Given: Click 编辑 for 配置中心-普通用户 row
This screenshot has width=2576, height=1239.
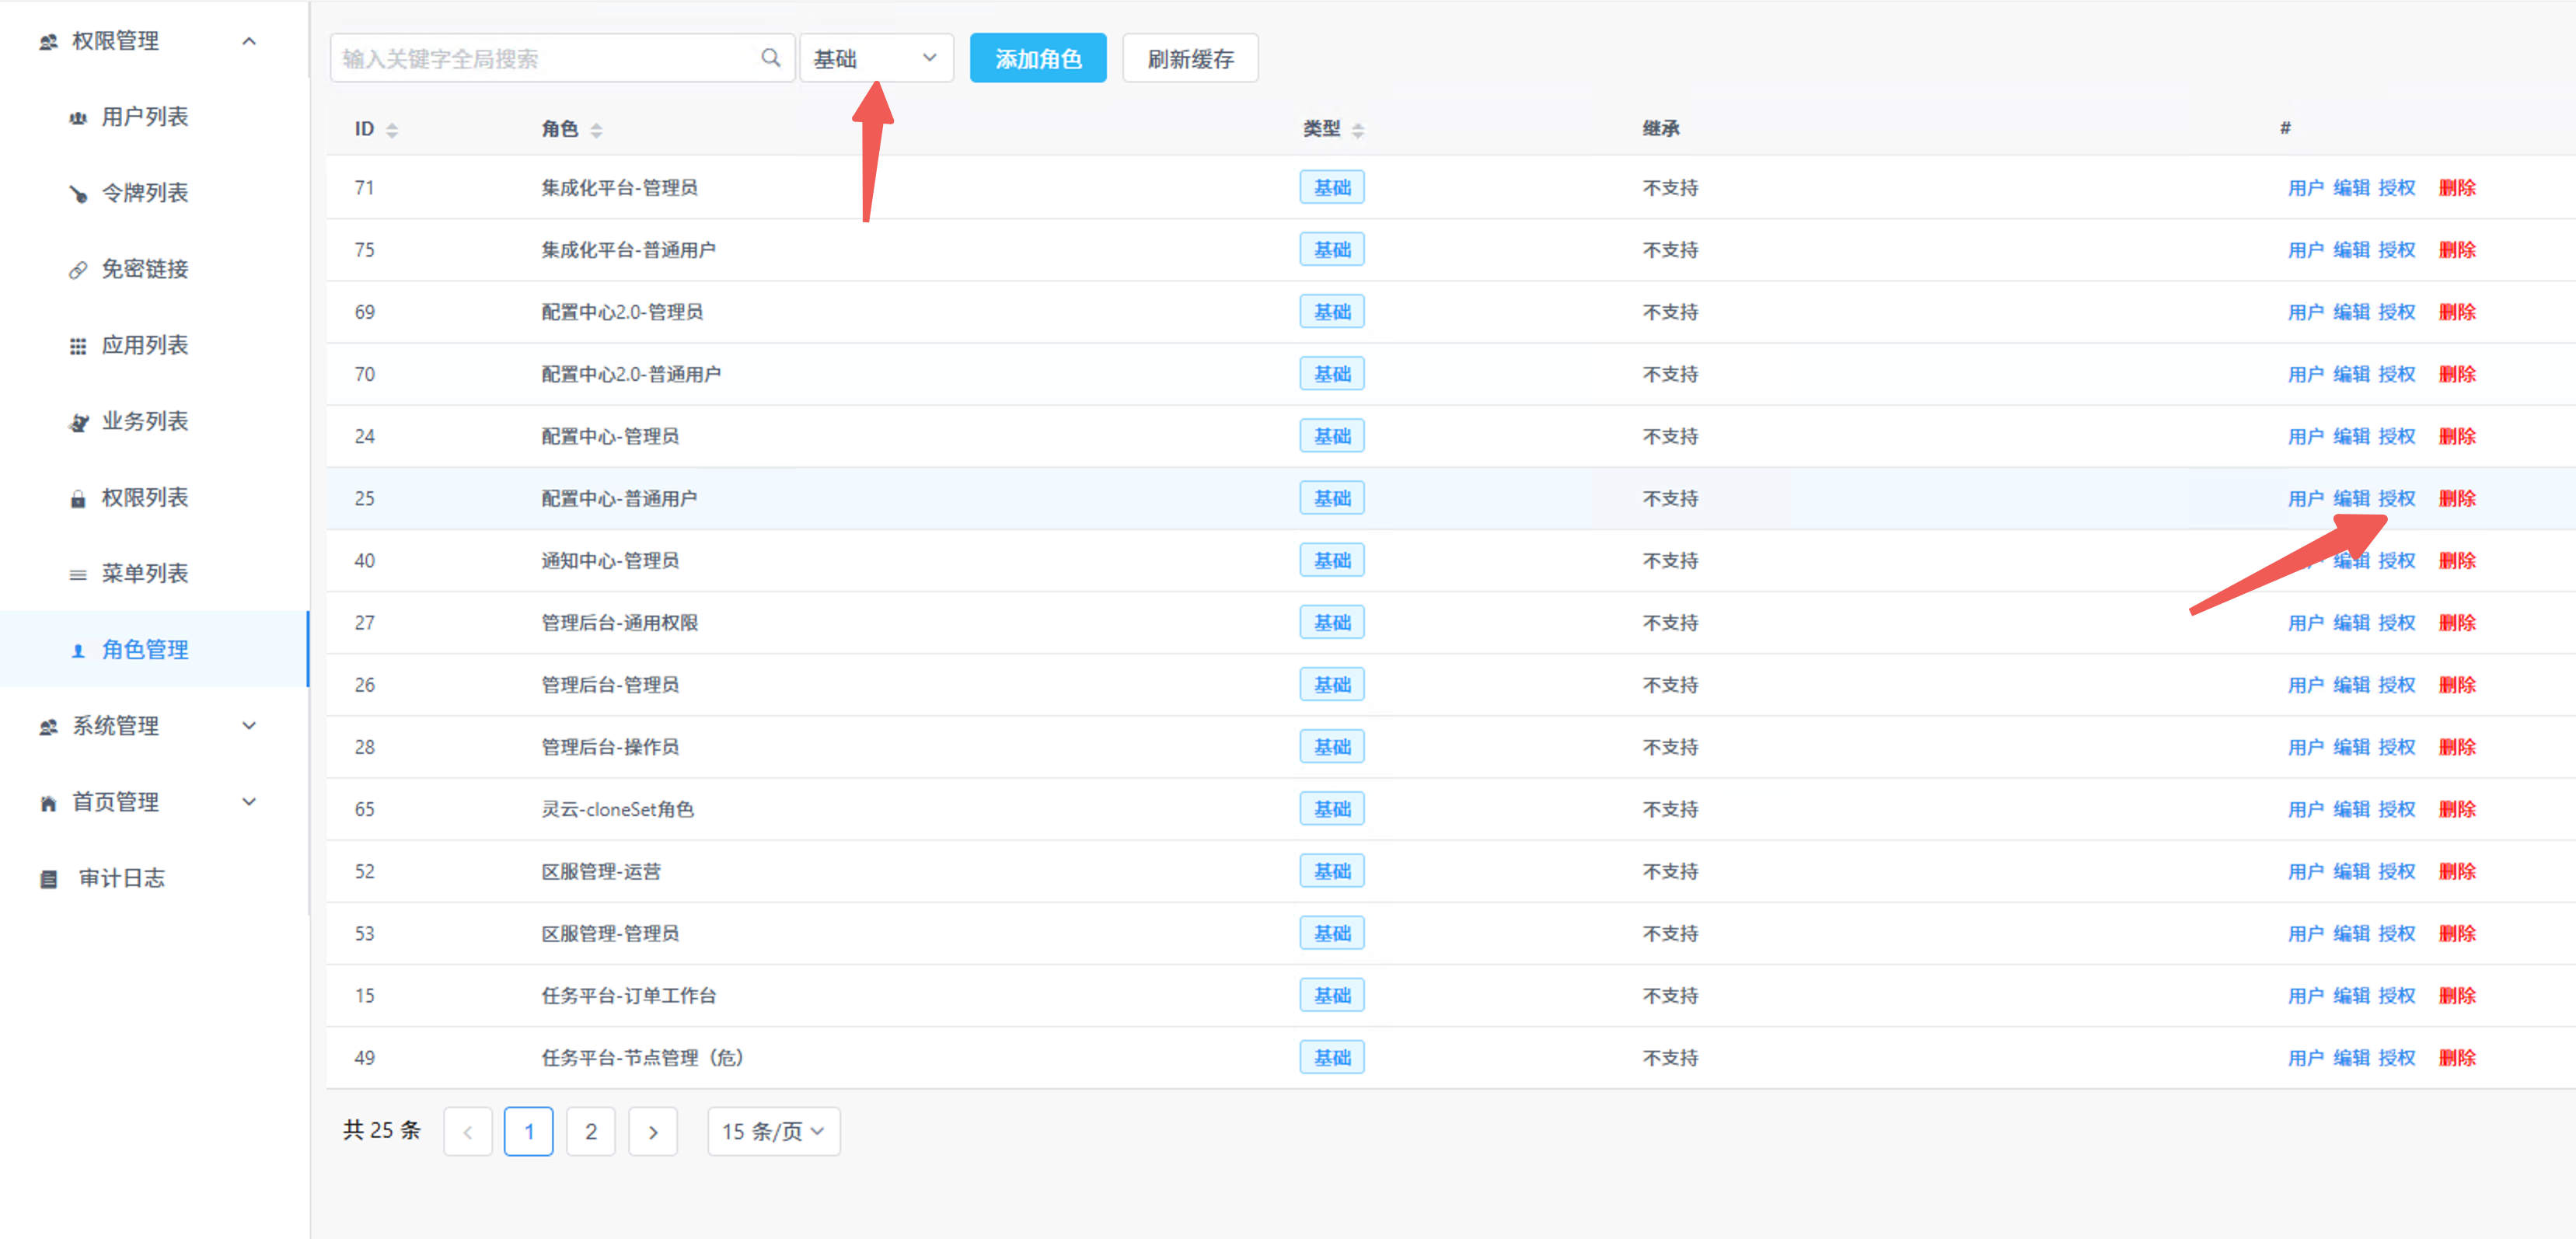Looking at the screenshot, I should tap(2351, 499).
